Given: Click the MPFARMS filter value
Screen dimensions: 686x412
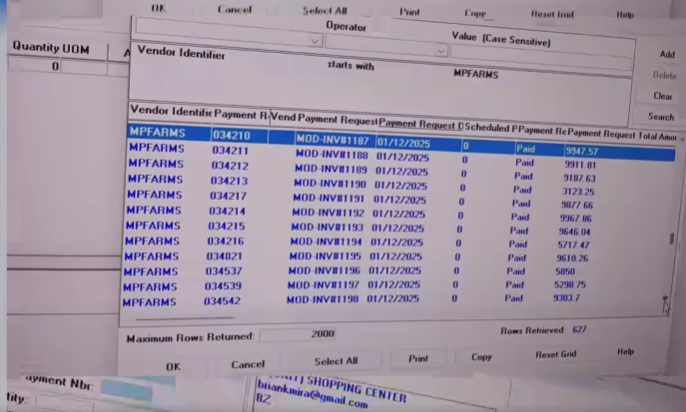Looking at the screenshot, I should 476,74.
